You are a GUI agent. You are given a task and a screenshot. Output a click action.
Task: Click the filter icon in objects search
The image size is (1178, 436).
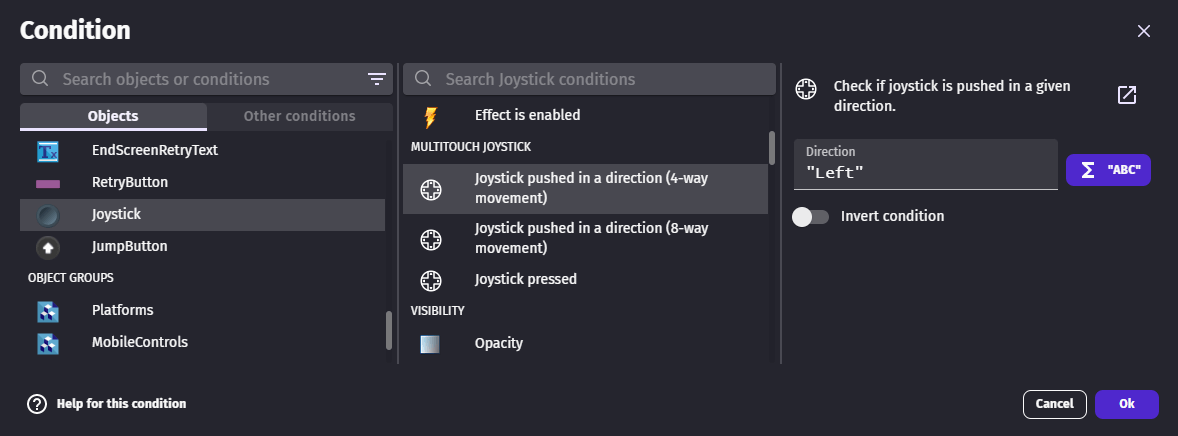(377, 79)
